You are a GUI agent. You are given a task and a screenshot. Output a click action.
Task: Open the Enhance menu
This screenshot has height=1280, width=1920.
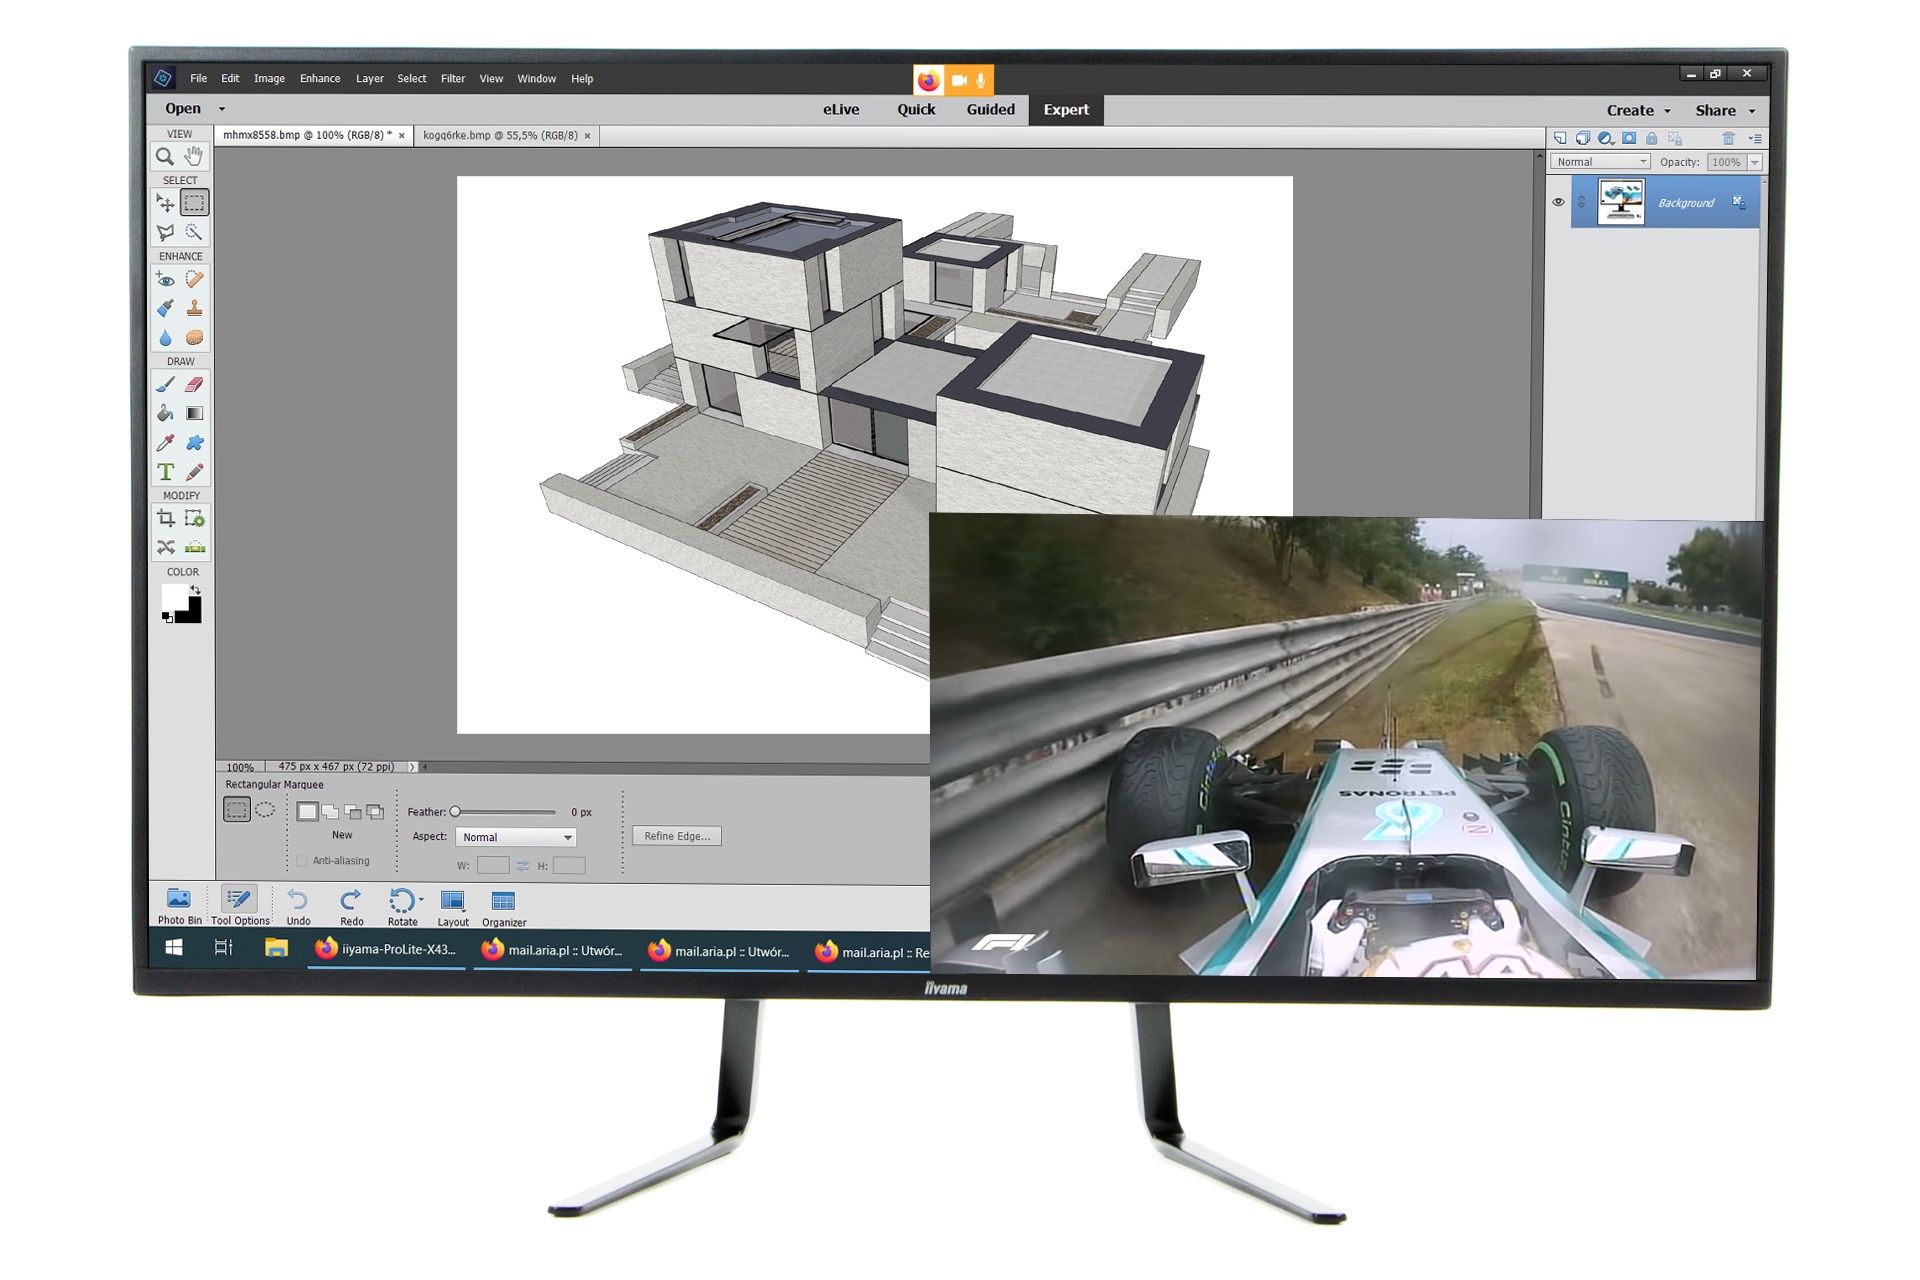coord(320,79)
